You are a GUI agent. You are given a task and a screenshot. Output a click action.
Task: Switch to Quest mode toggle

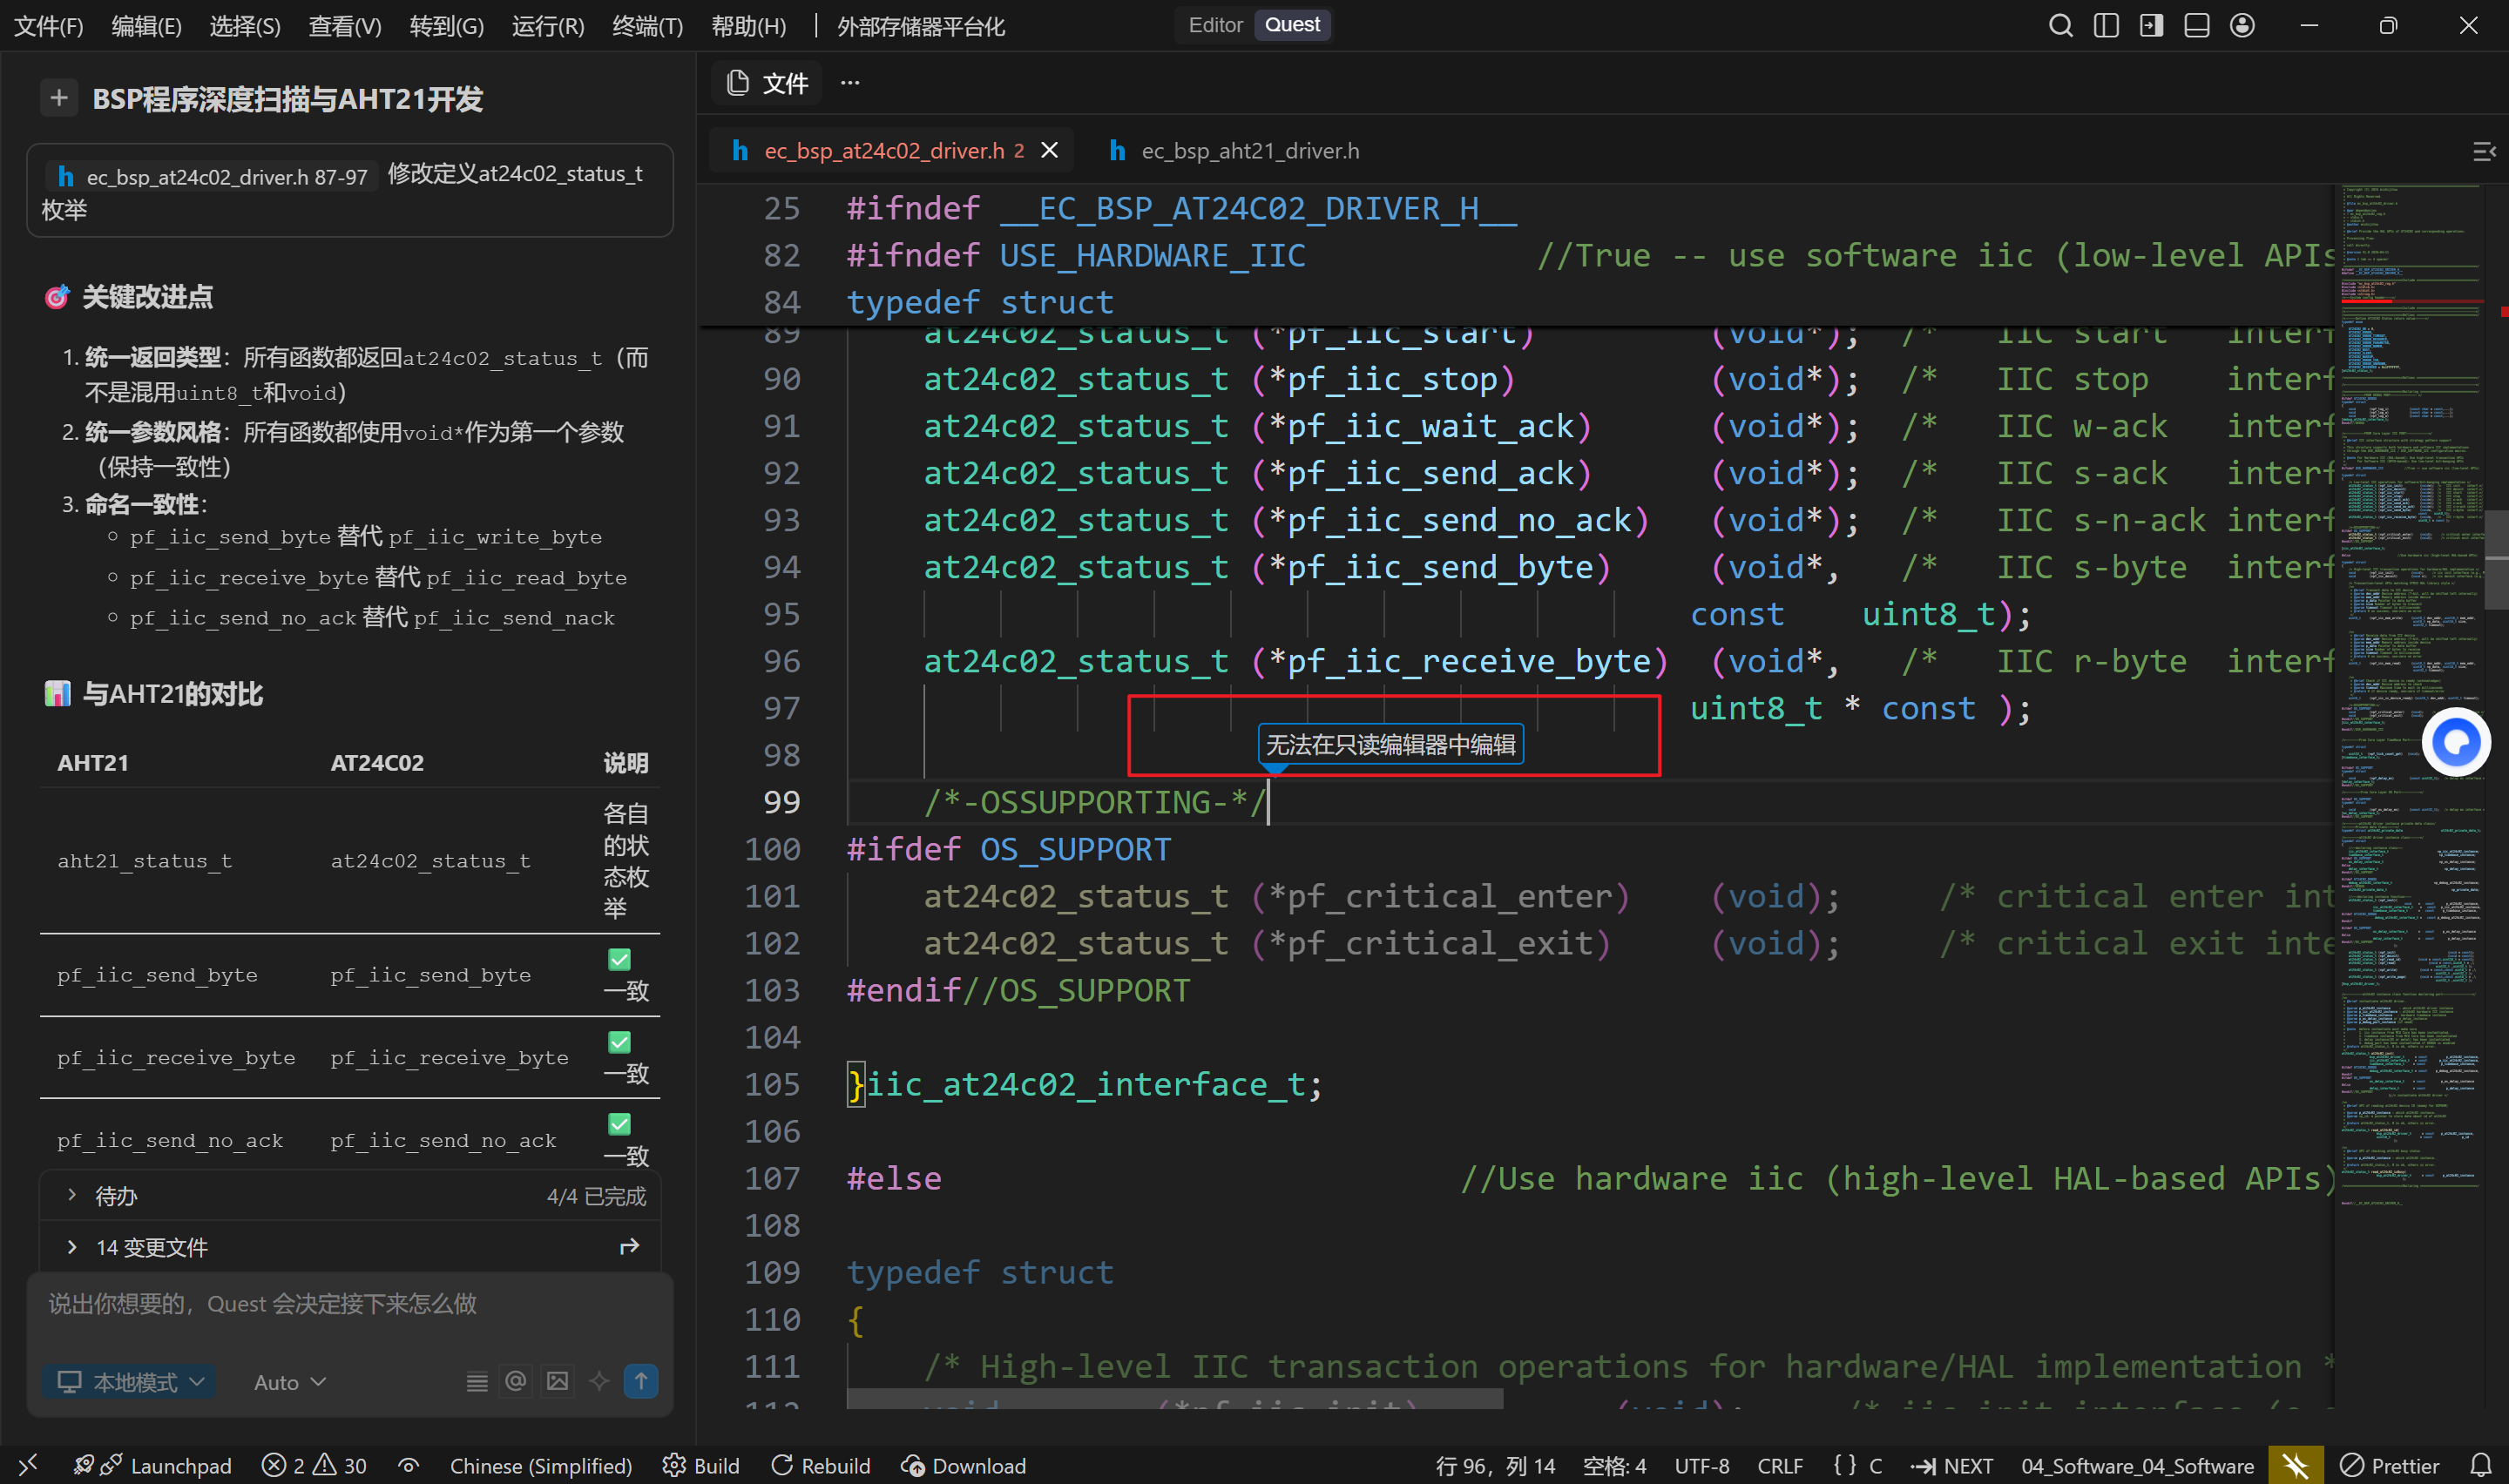tap(1291, 25)
